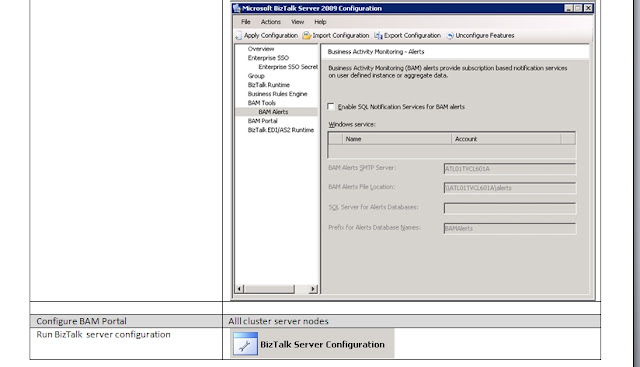This screenshot has height=367, width=640.
Task: Select Enterprise SSO tree item
Action: click(268, 58)
